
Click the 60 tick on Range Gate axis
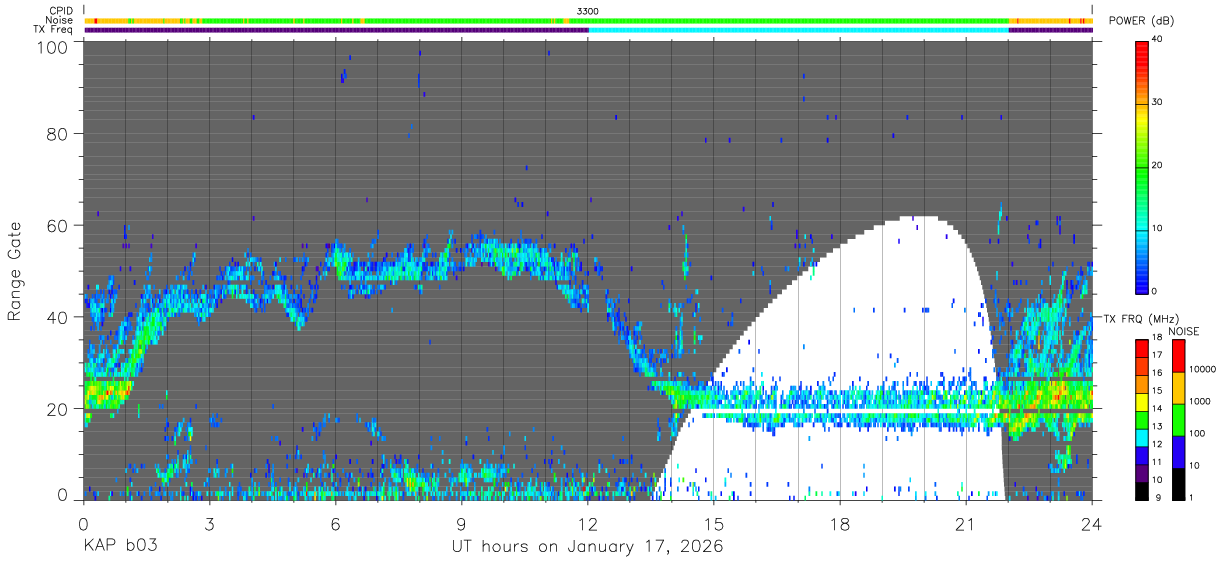[x=58, y=226]
